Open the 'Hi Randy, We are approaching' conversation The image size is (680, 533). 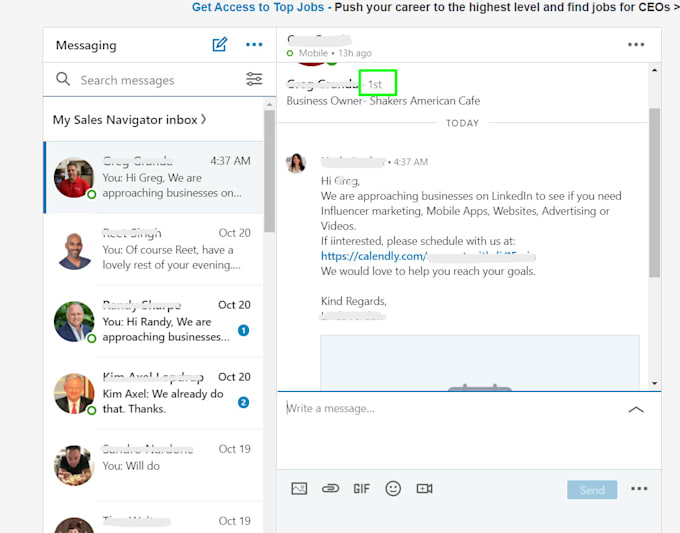point(154,322)
